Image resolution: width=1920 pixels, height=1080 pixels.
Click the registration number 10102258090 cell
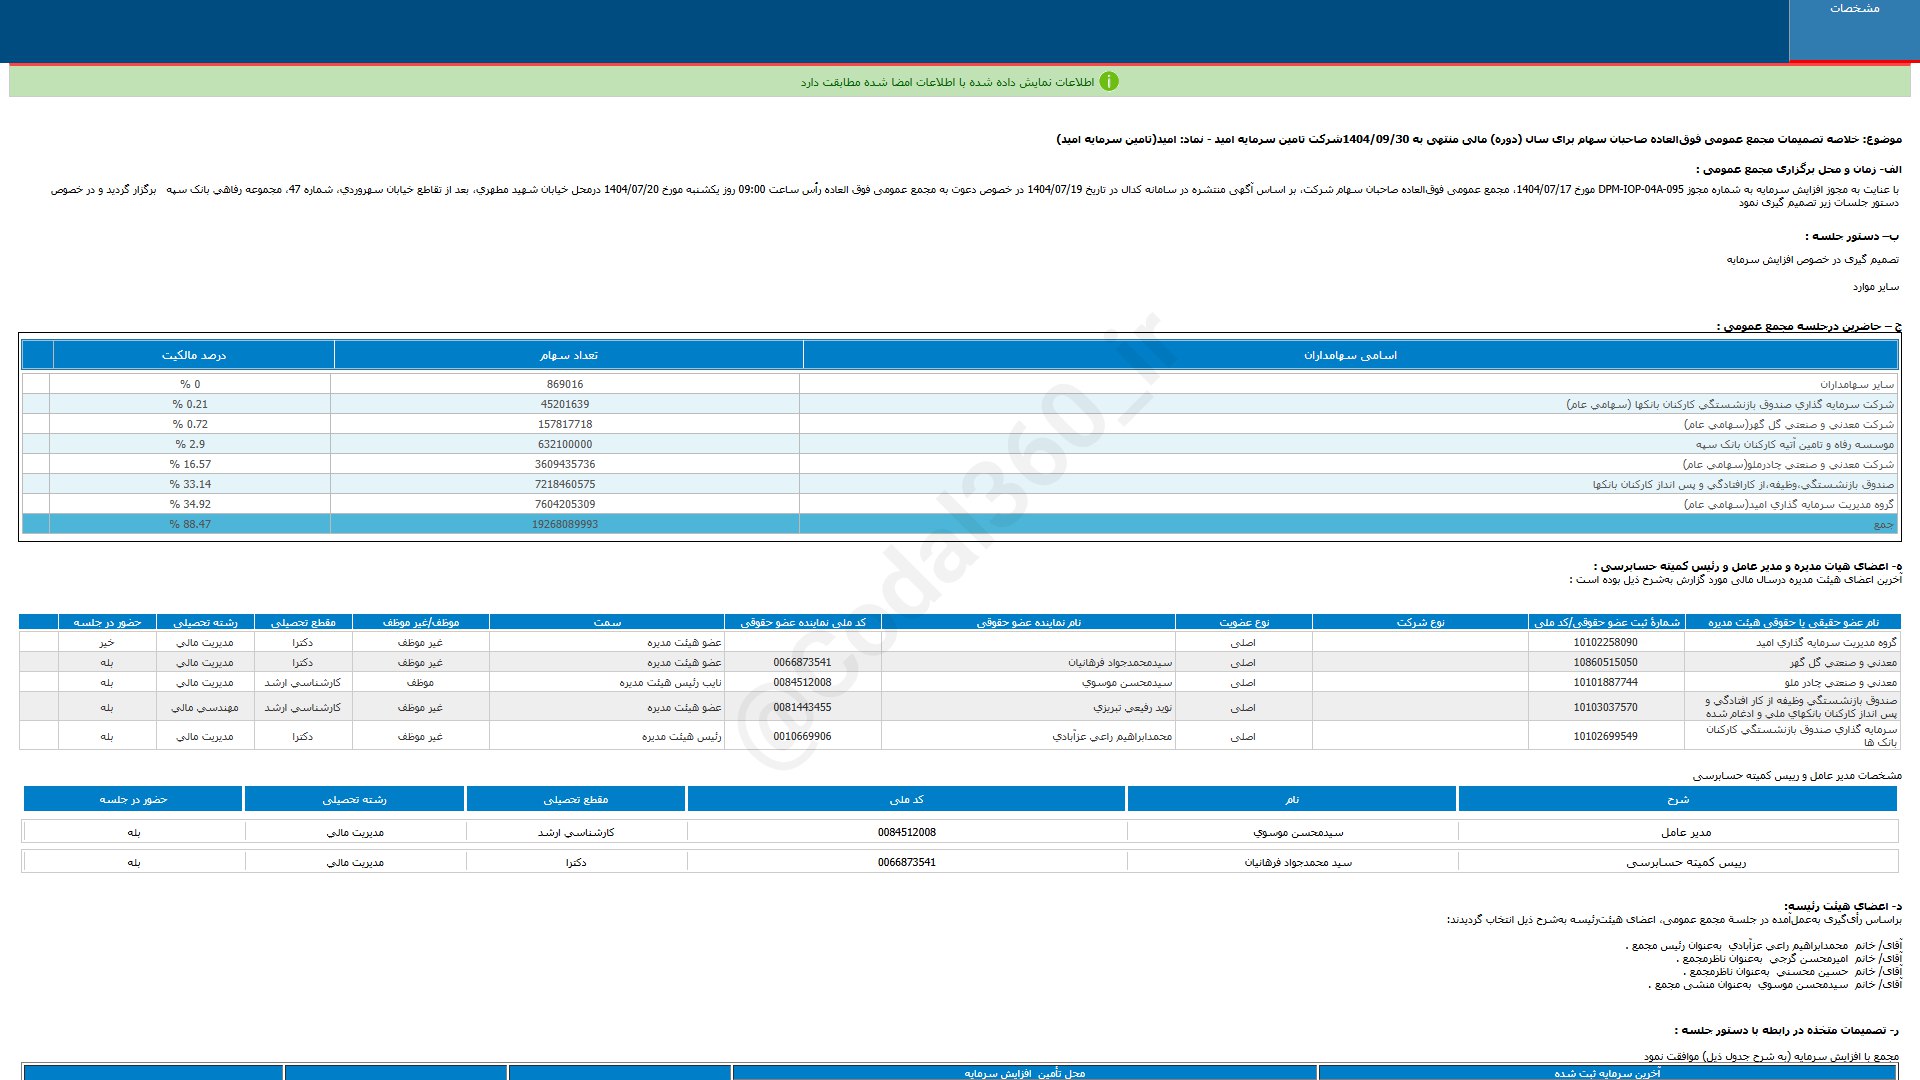point(1605,642)
